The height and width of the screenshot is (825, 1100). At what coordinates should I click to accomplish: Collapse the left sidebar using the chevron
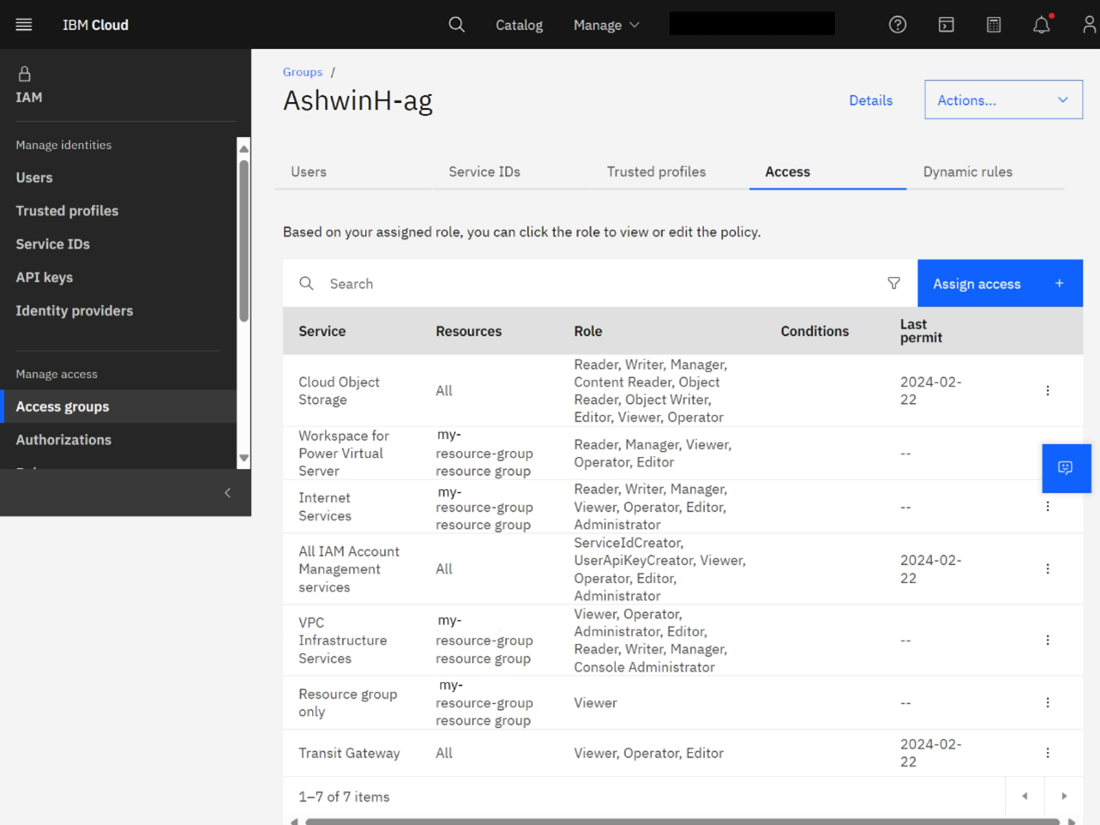click(227, 493)
